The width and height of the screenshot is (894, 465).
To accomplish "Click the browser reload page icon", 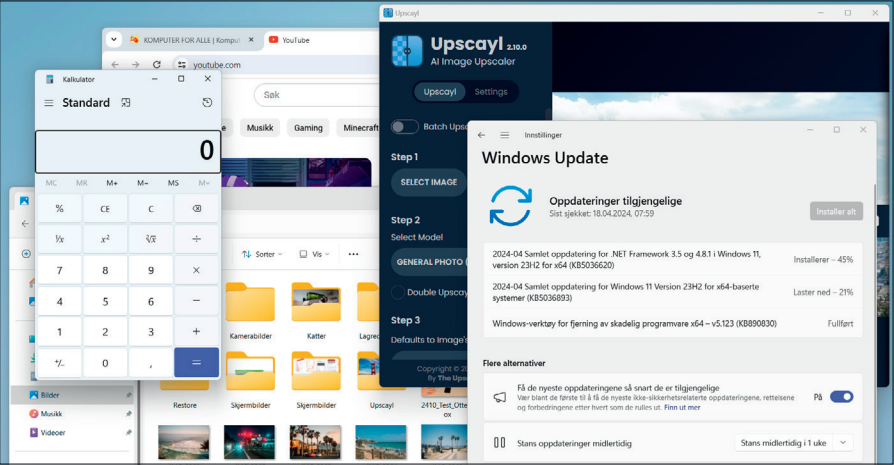I will (156, 65).
